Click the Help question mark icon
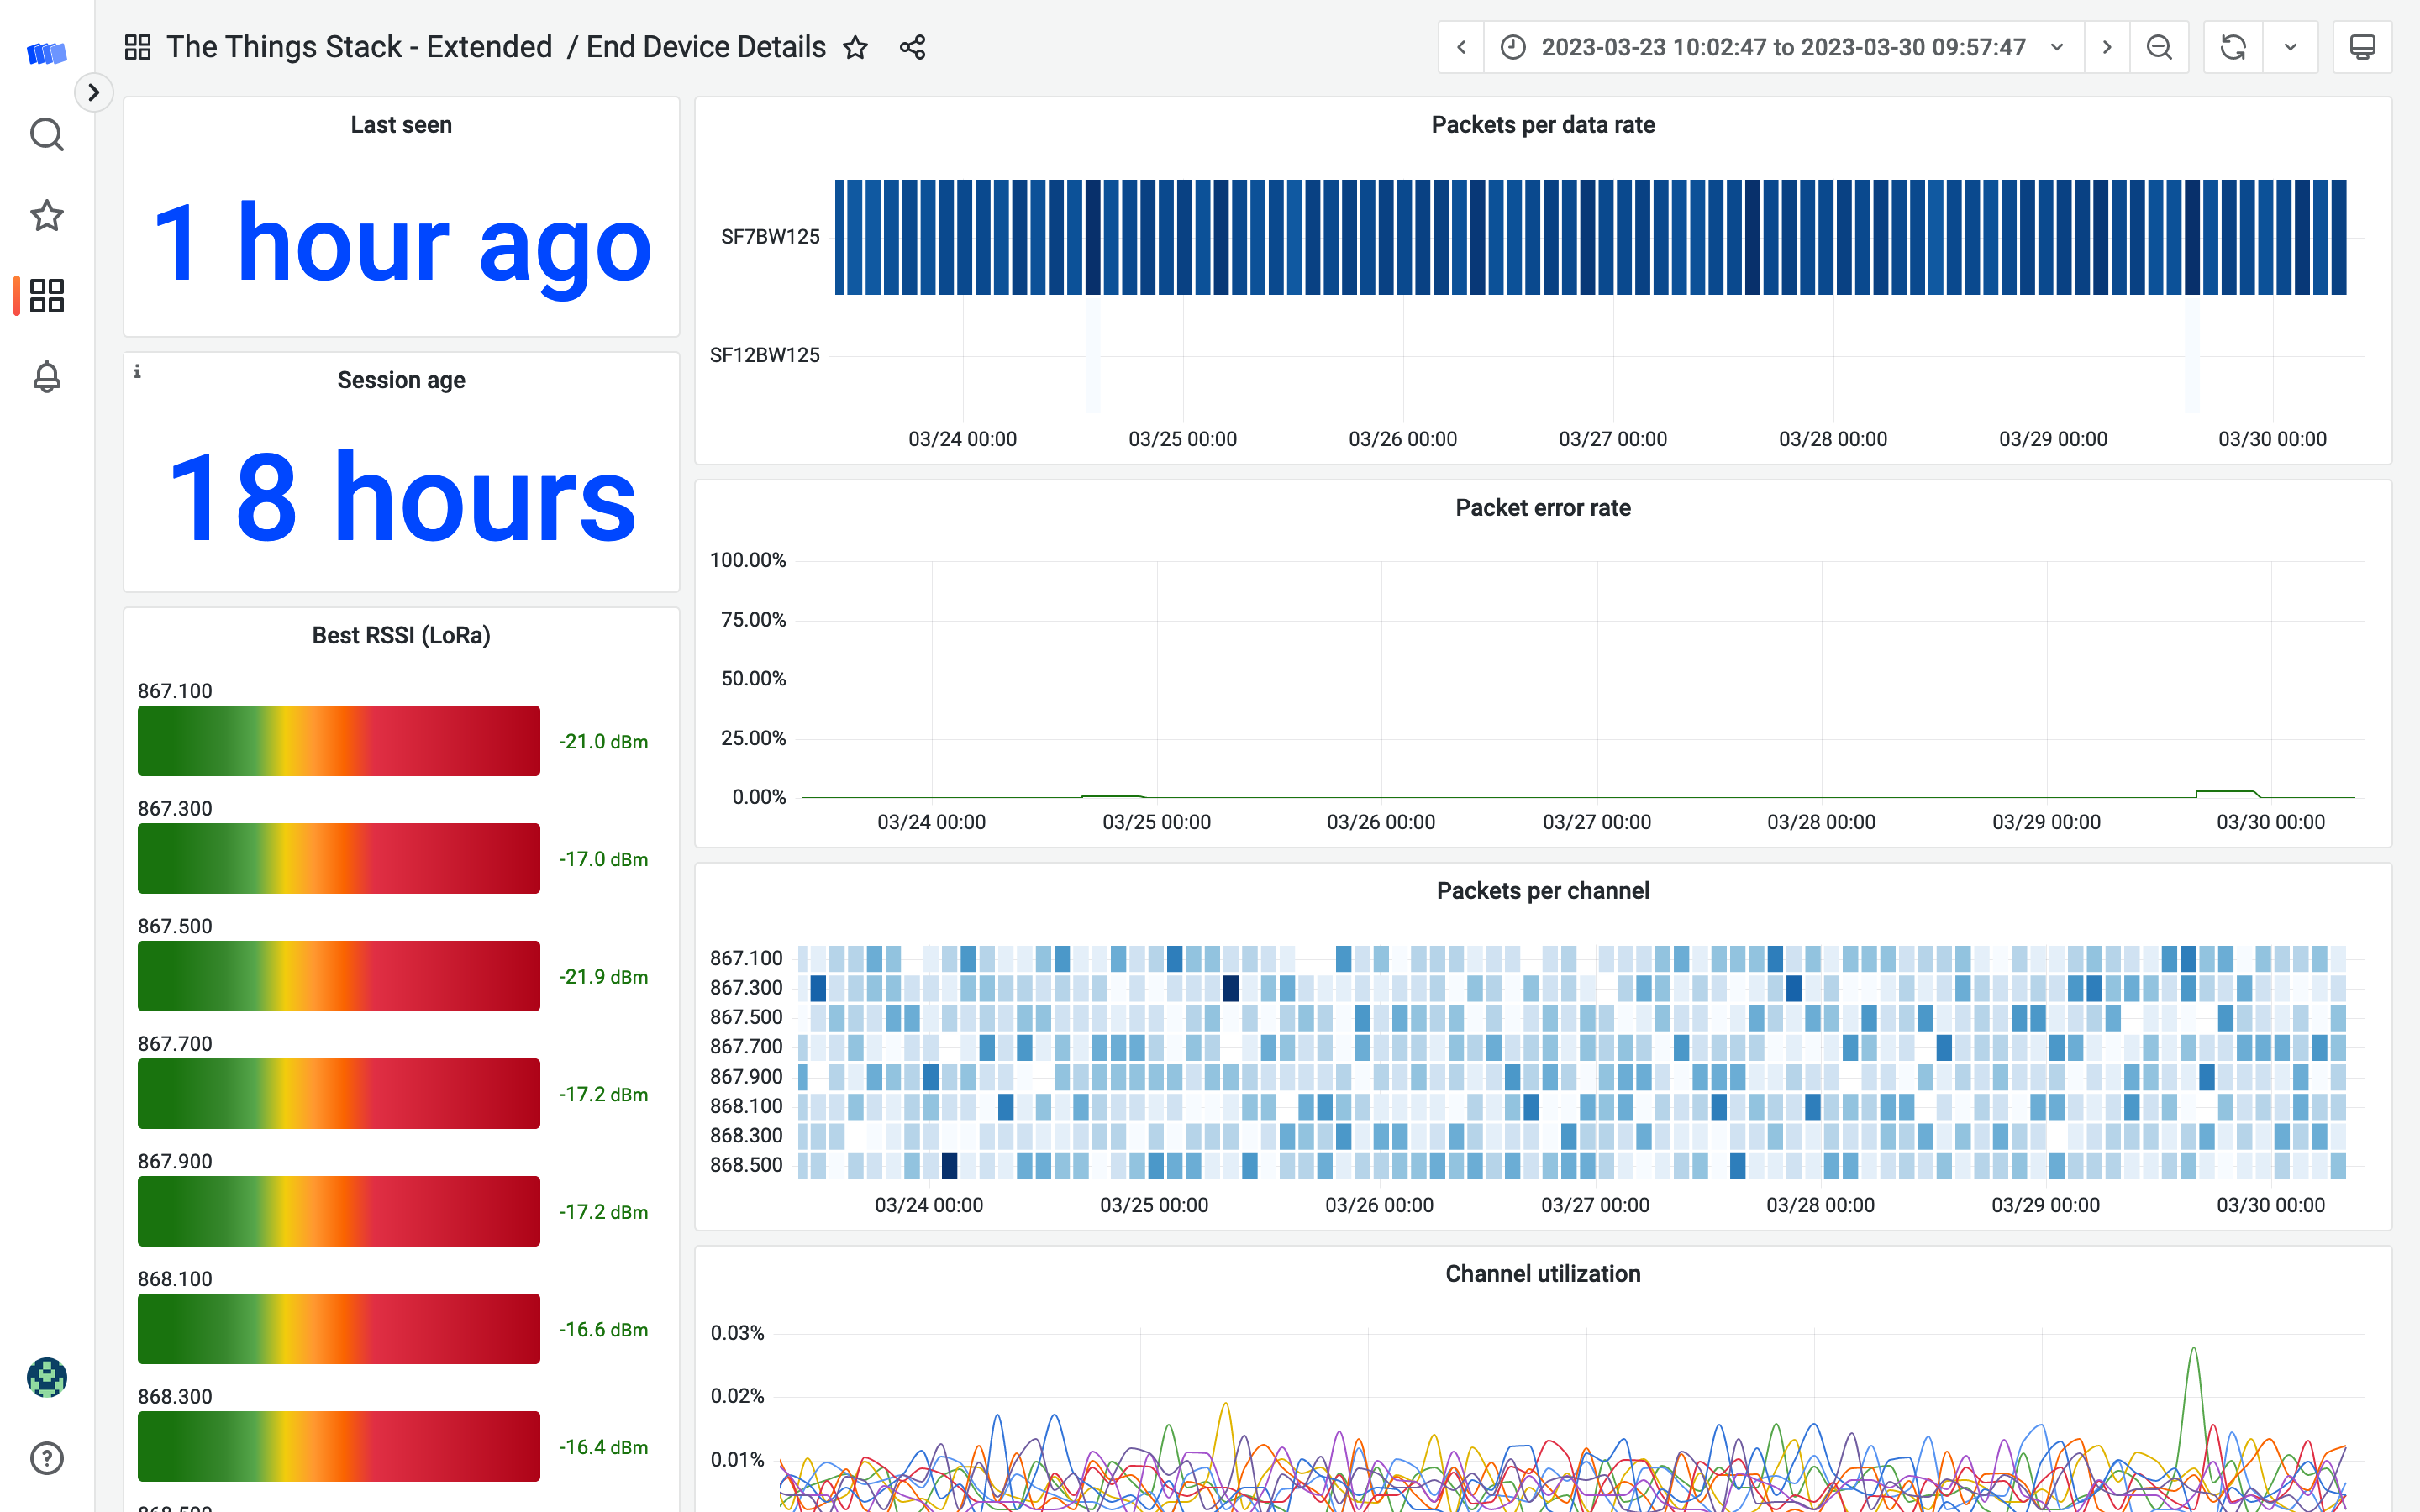The image size is (2420, 1512). pos(47,1458)
